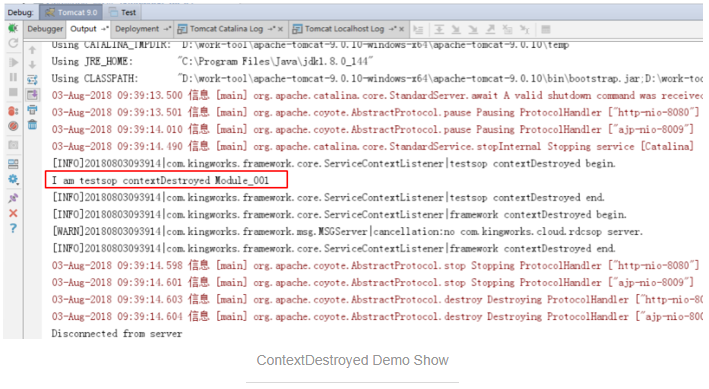The height and width of the screenshot is (389, 709).
Task: Click the red X close icon
Action: pos(13,213)
